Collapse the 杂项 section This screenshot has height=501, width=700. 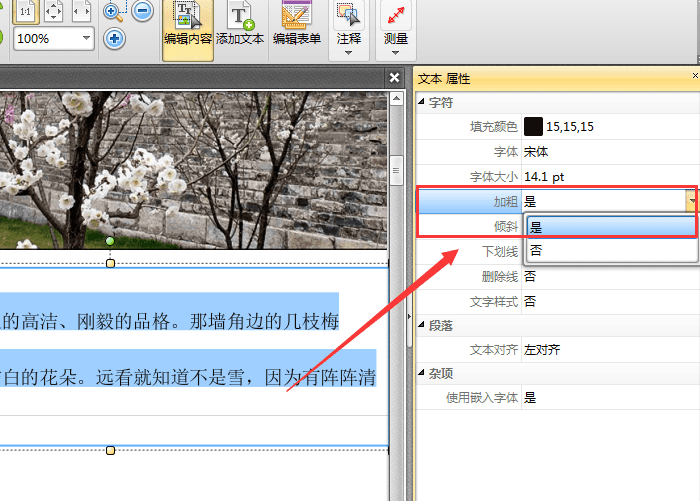coord(421,372)
